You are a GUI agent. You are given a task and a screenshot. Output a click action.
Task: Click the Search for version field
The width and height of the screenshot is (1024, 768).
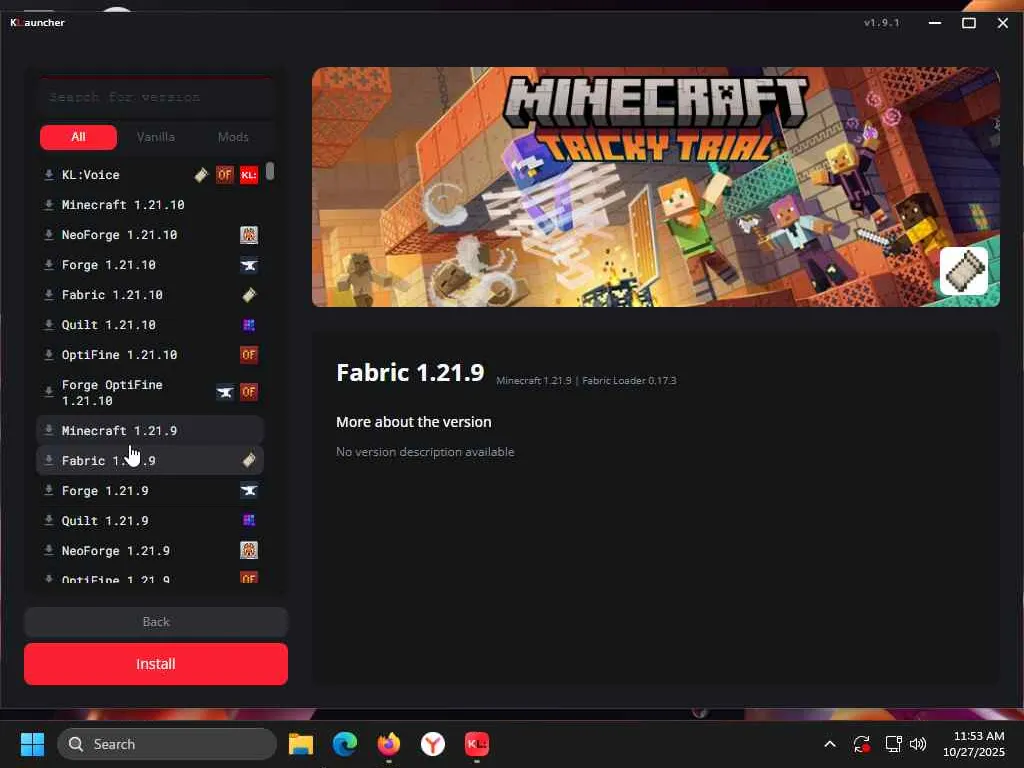click(156, 97)
